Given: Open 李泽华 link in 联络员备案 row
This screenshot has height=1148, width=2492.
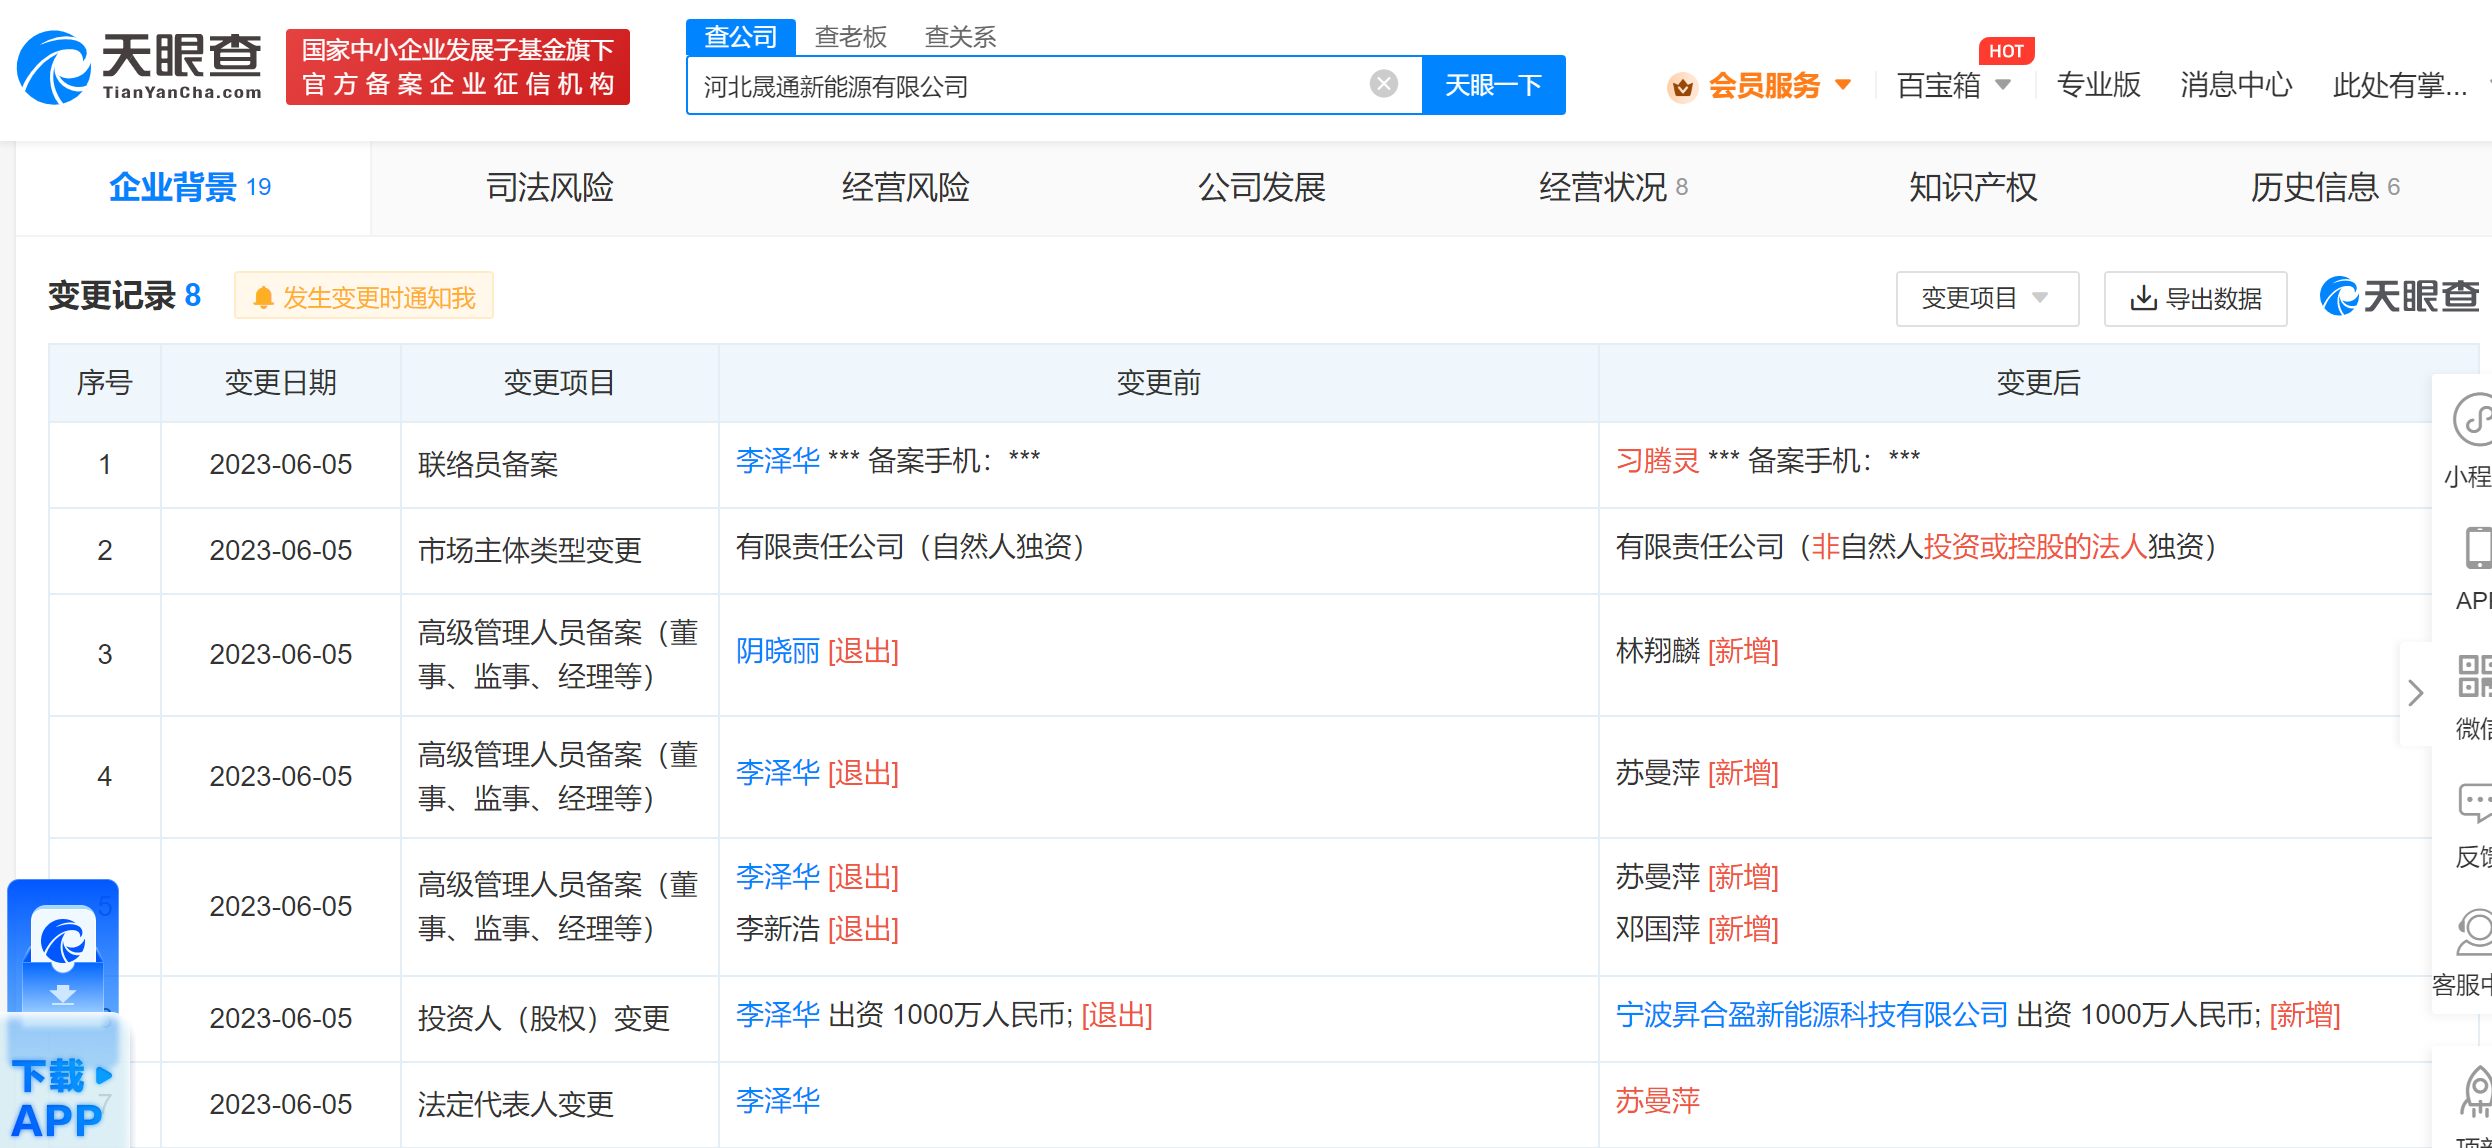Looking at the screenshot, I should point(778,460).
